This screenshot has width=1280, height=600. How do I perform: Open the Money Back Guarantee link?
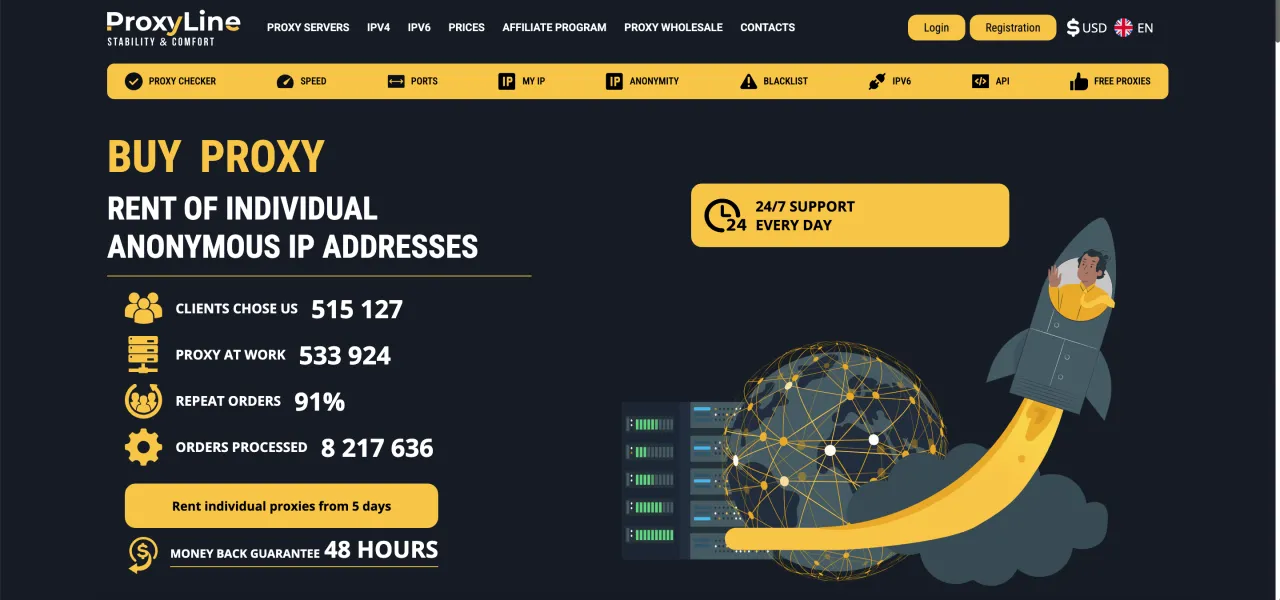click(x=303, y=551)
